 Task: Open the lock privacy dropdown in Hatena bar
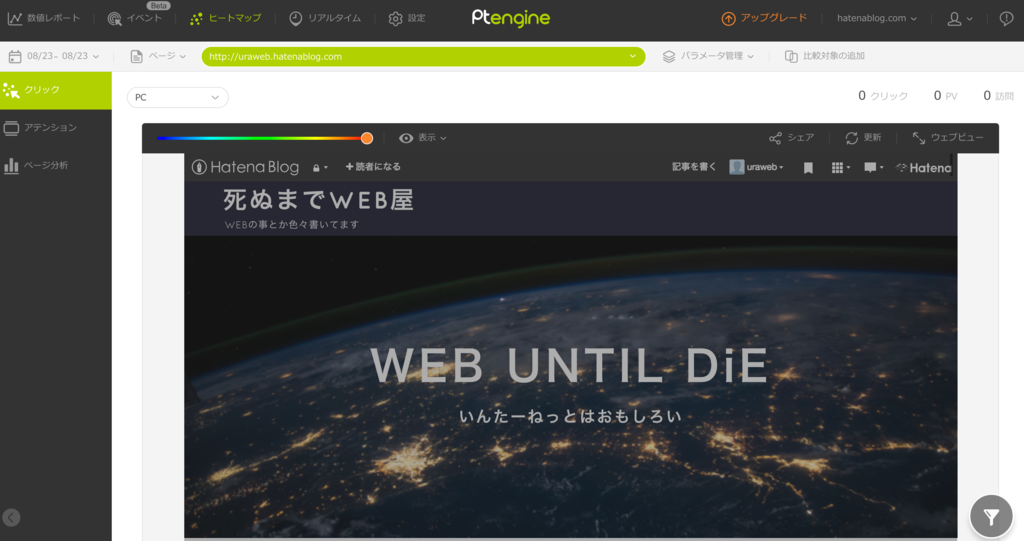319,168
